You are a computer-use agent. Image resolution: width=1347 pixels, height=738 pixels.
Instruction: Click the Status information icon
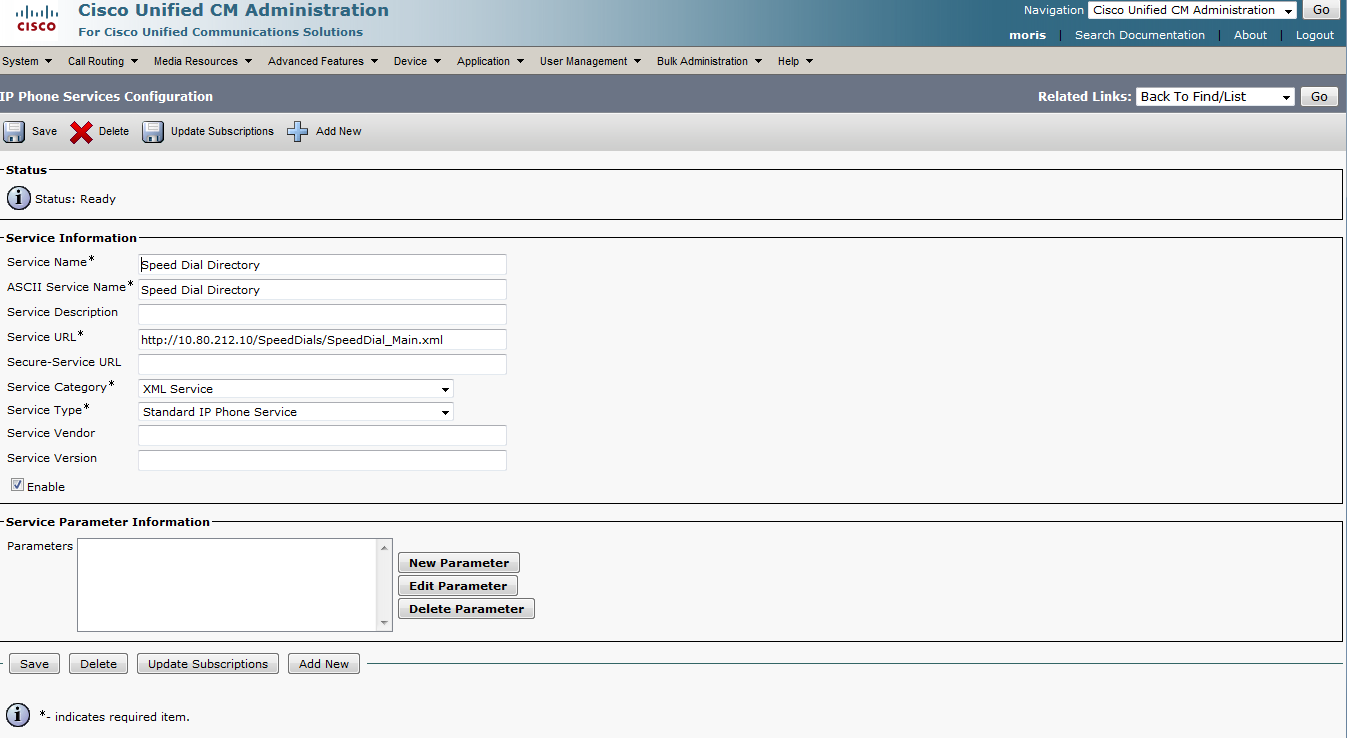[x=19, y=198]
